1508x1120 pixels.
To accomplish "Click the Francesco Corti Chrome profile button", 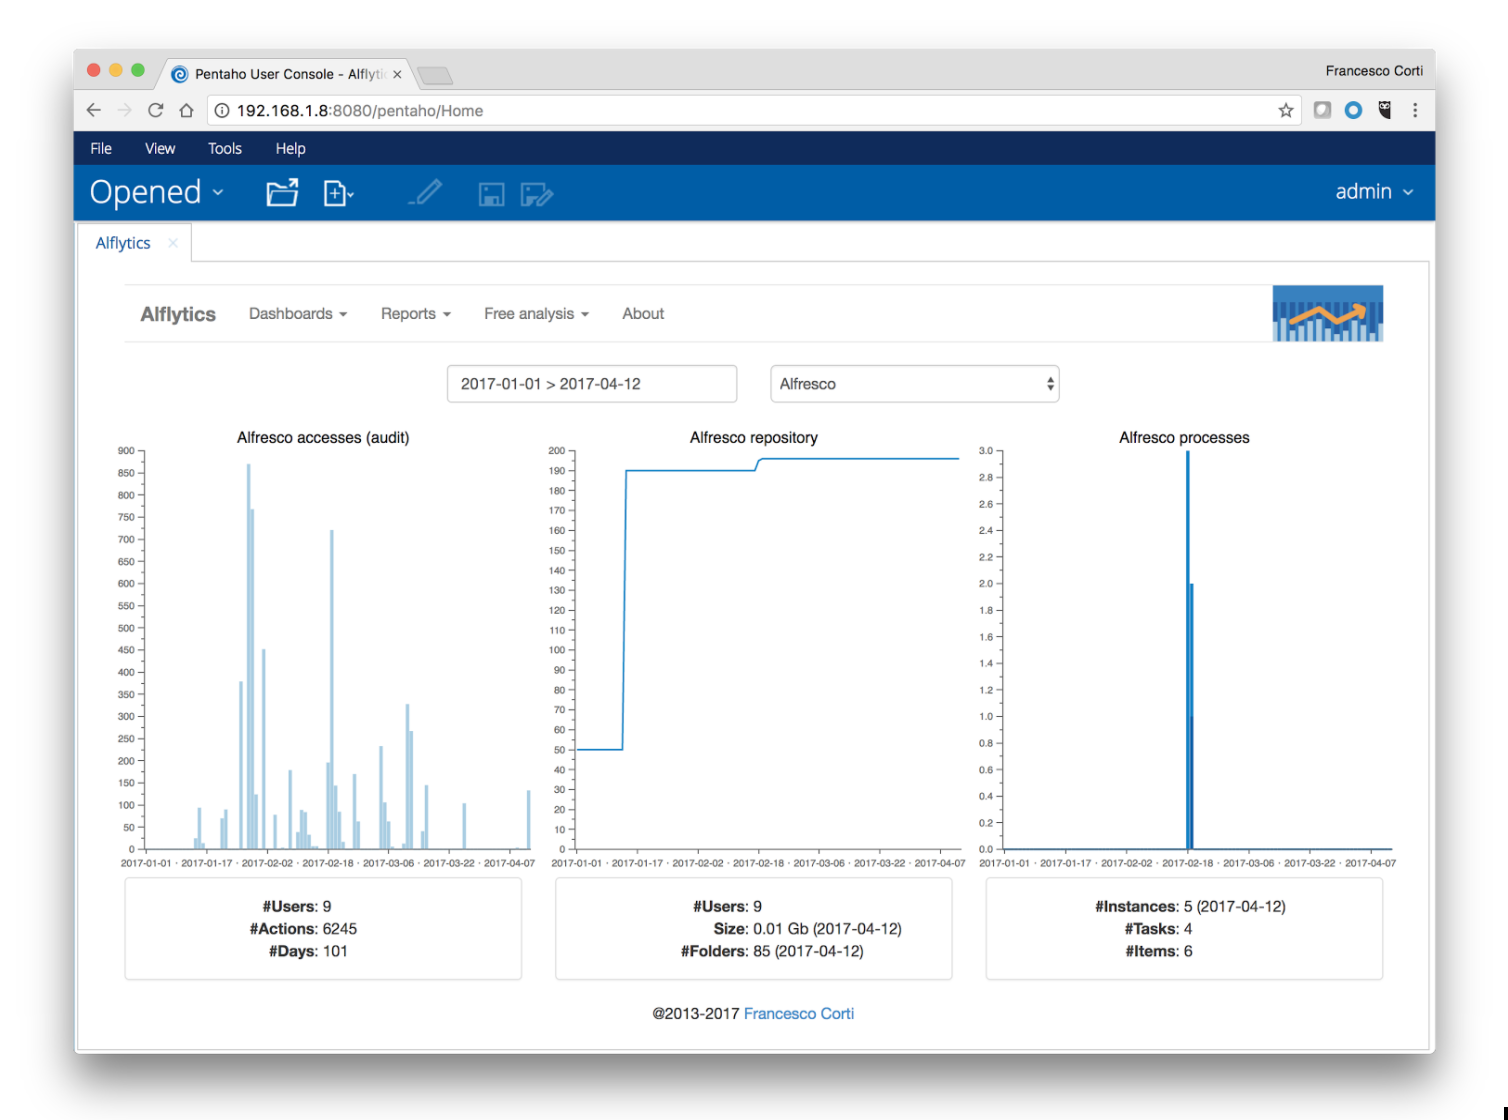I will pyautogui.click(x=1374, y=71).
